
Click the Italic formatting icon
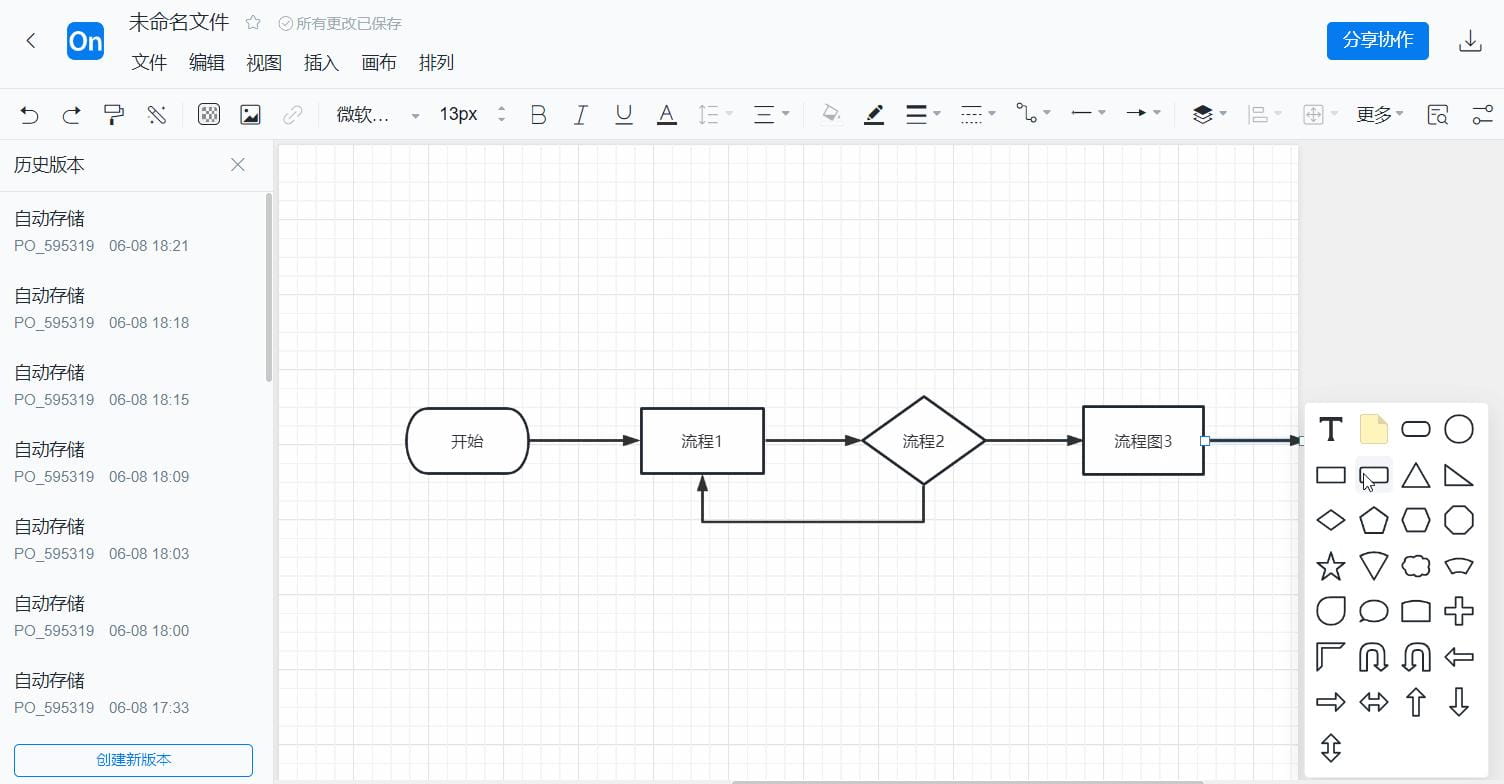coord(581,114)
